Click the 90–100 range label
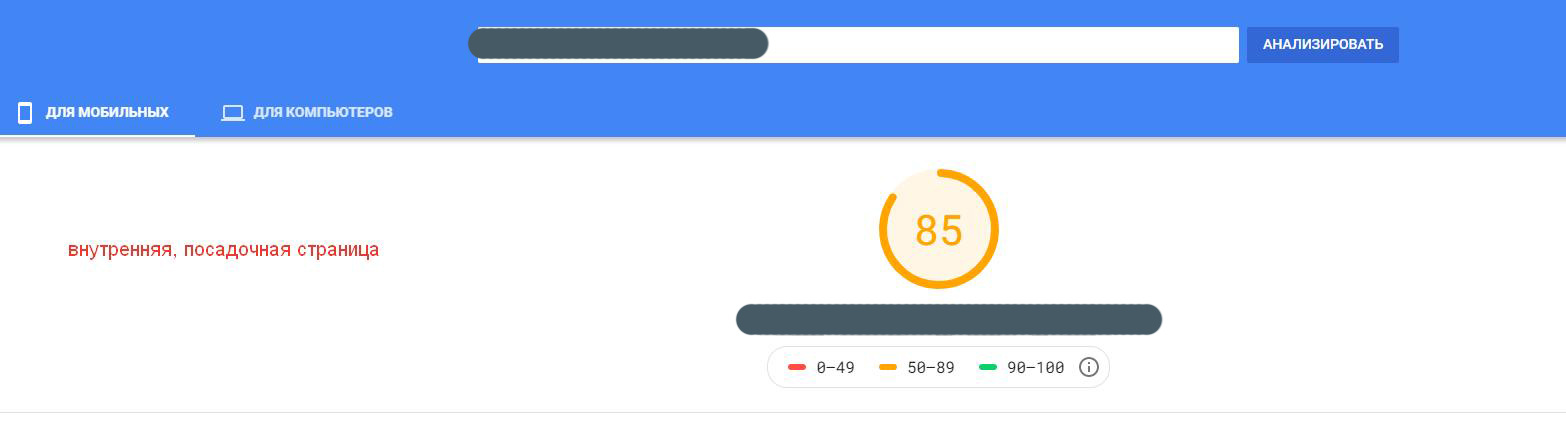 coord(1035,368)
